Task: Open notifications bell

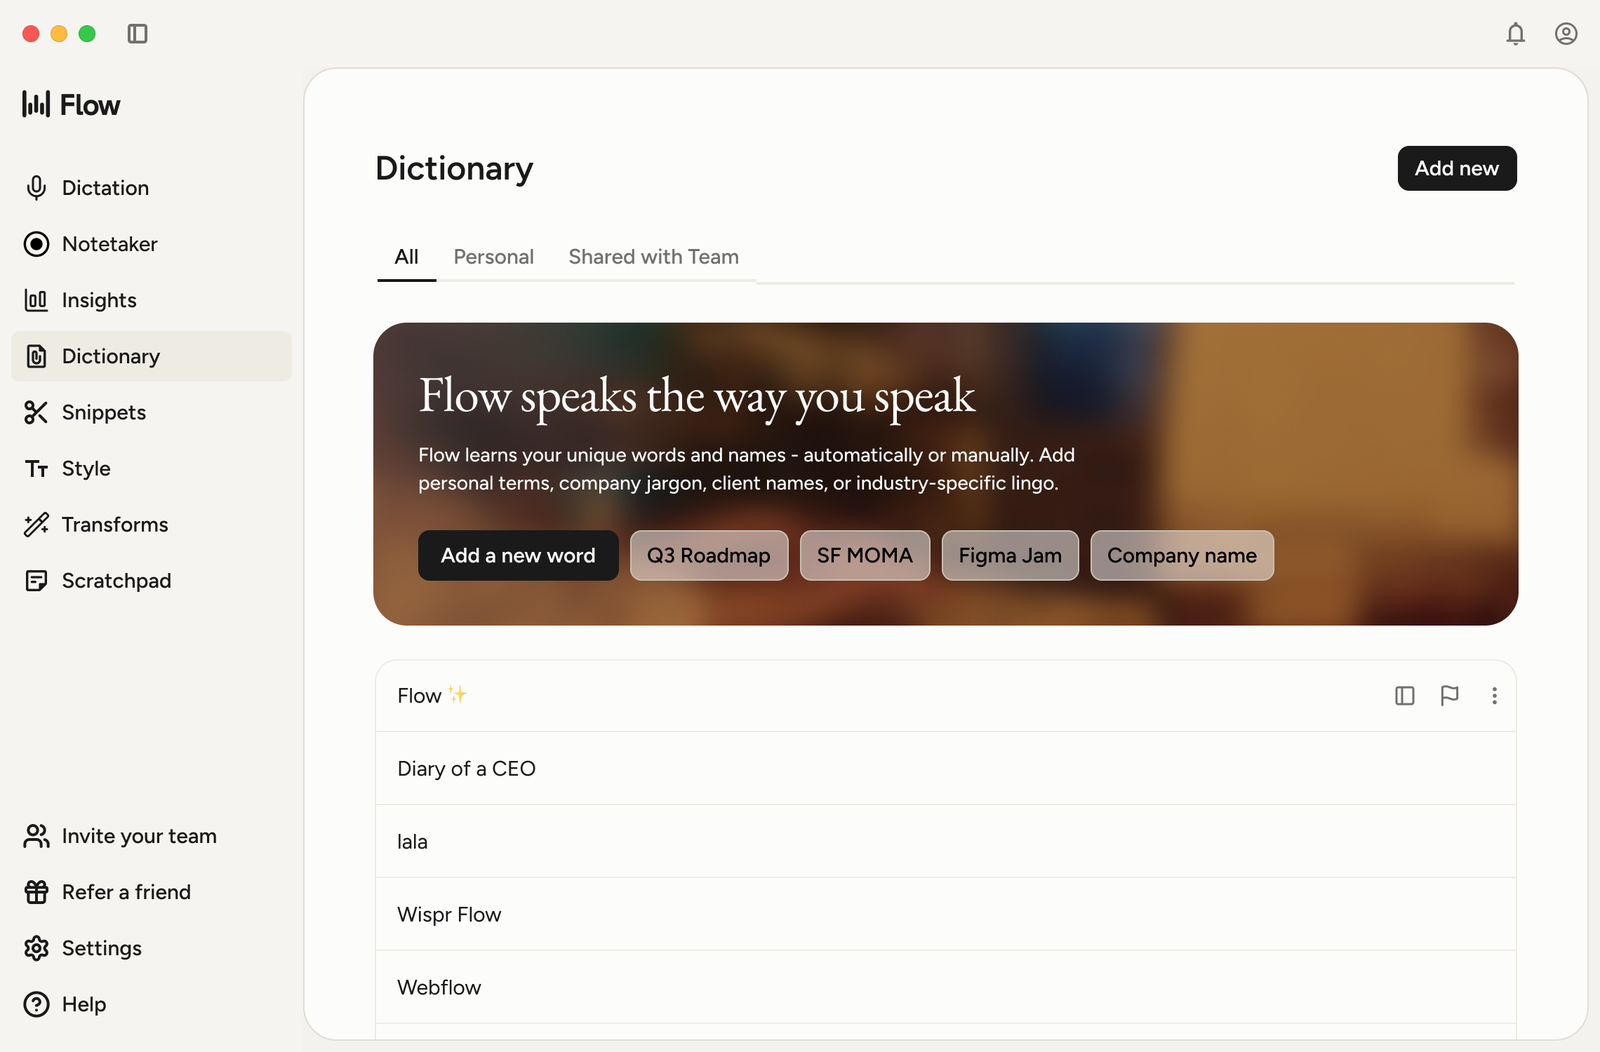Action: pos(1516,34)
